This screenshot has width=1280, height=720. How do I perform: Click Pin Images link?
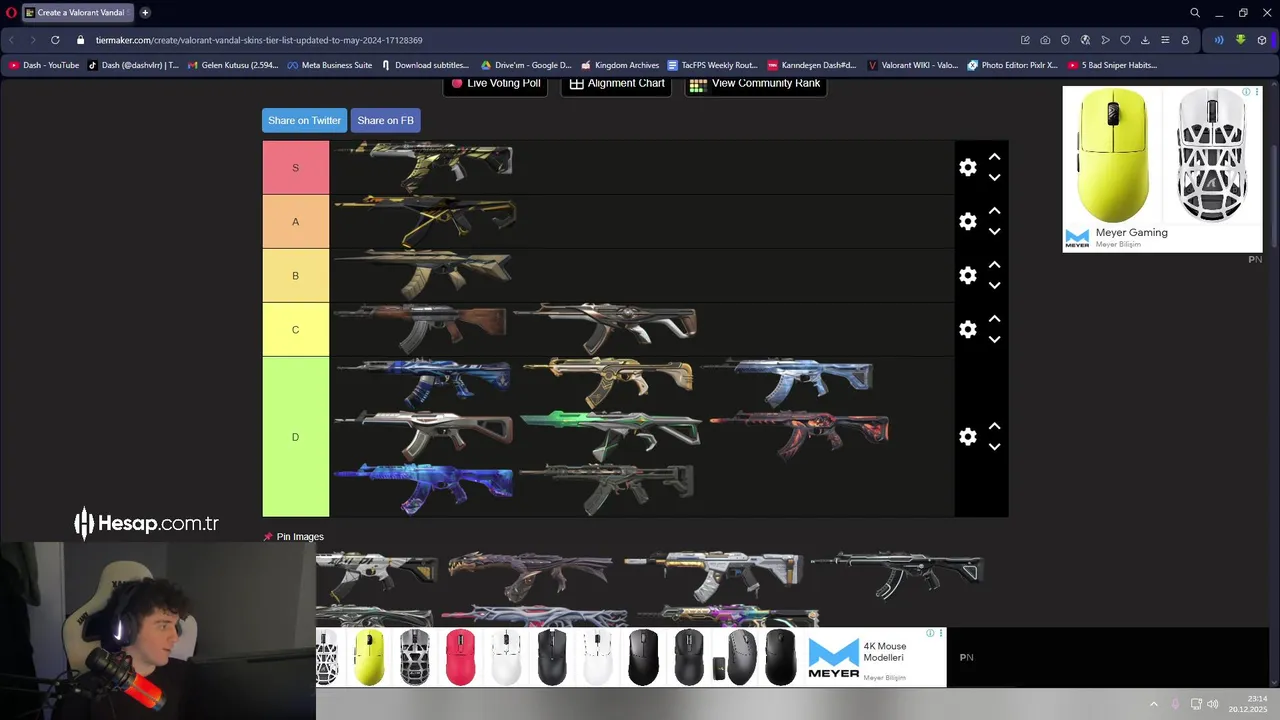293,537
